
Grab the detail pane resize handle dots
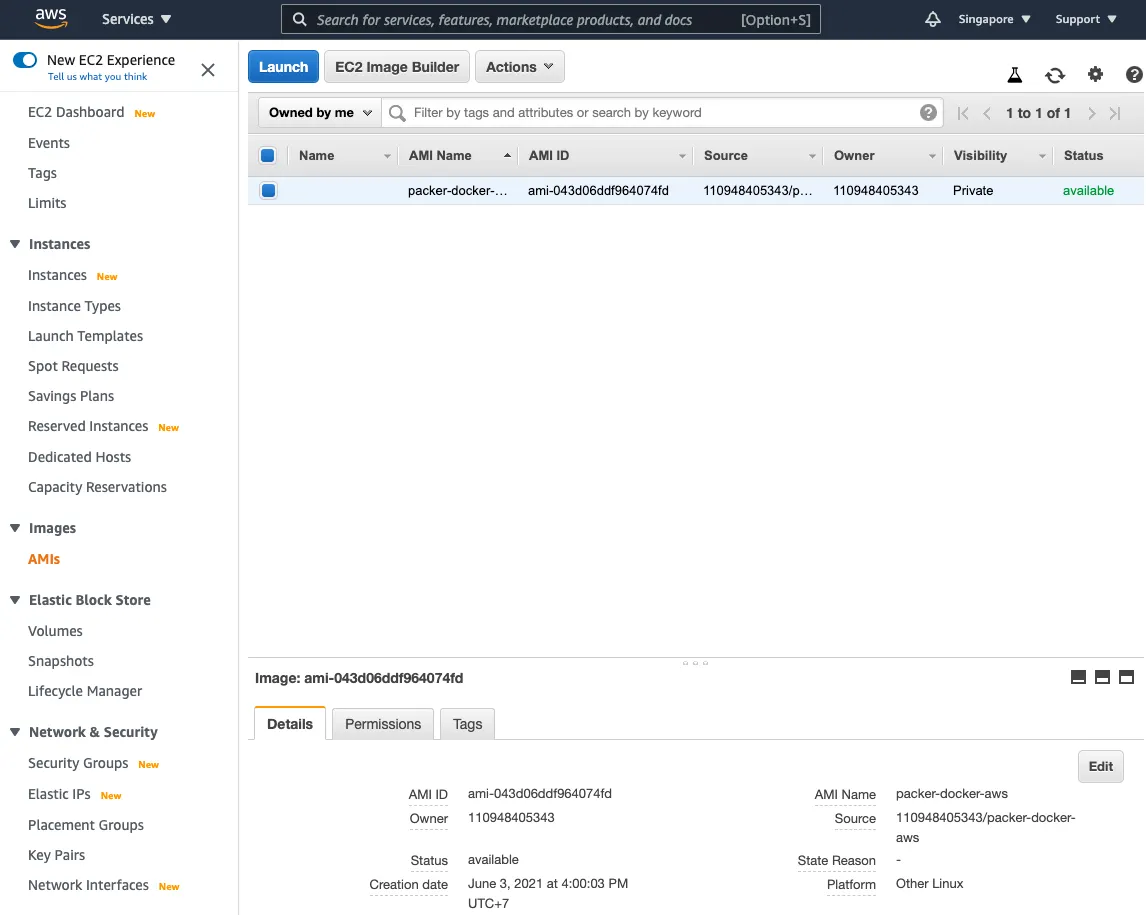pos(695,663)
